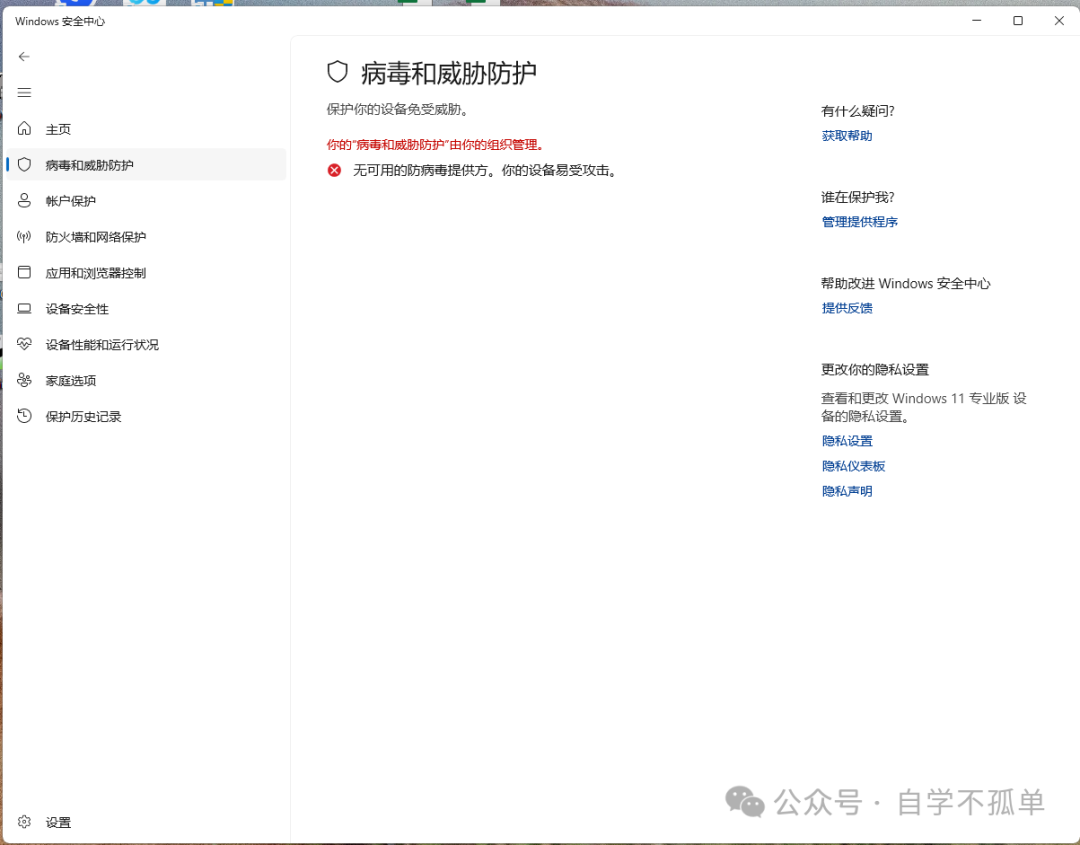
Task: Click the heart icon for 设备性能和运行状况
Action: tap(24, 344)
